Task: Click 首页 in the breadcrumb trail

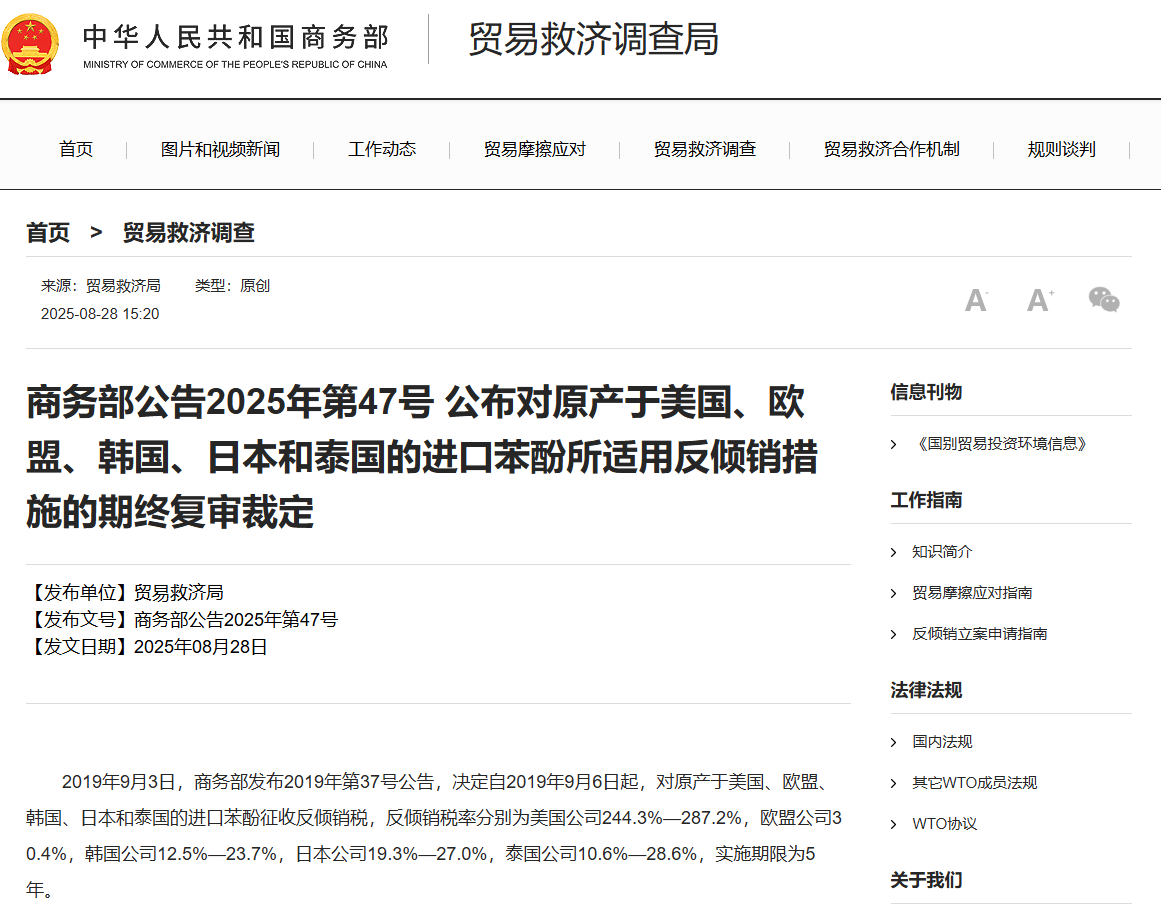Action: tap(48, 233)
